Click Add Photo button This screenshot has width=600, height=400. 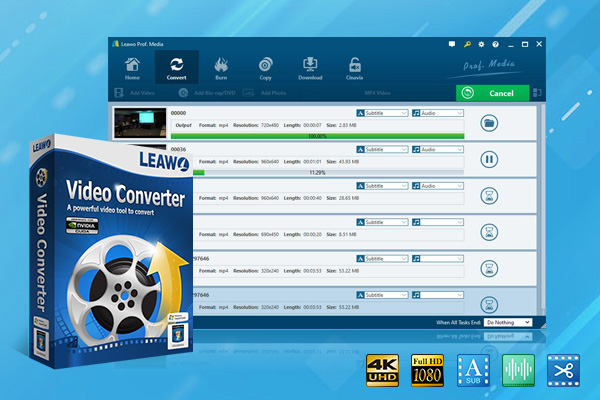[265, 93]
